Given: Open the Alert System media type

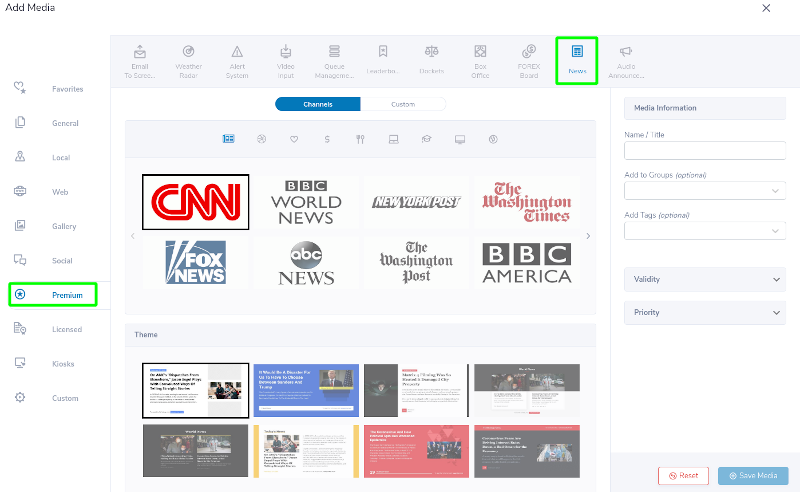Looking at the screenshot, I should (237, 61).
